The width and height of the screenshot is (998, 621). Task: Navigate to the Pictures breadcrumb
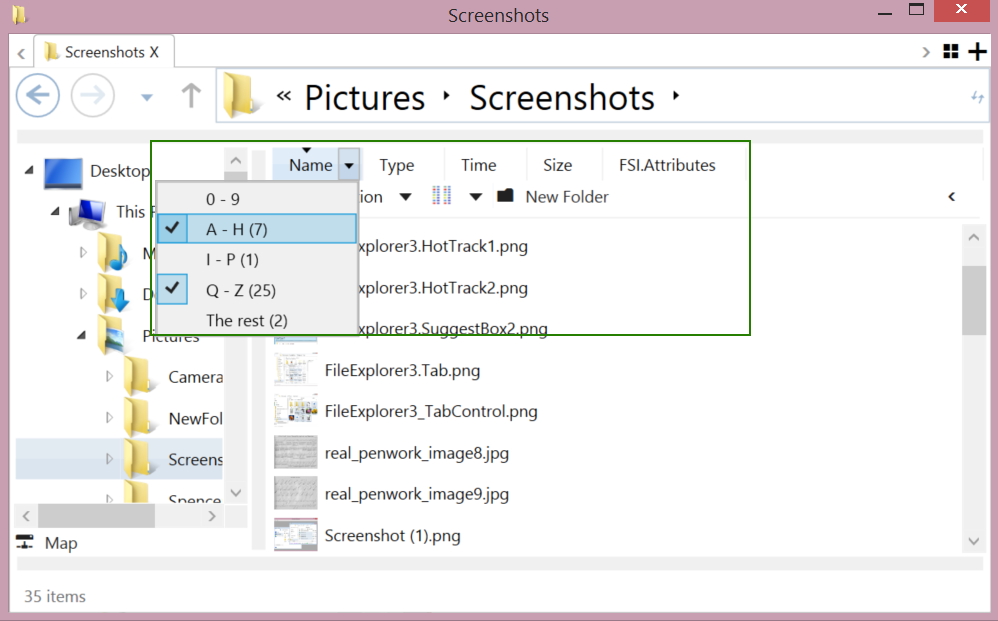click(365, 97)
